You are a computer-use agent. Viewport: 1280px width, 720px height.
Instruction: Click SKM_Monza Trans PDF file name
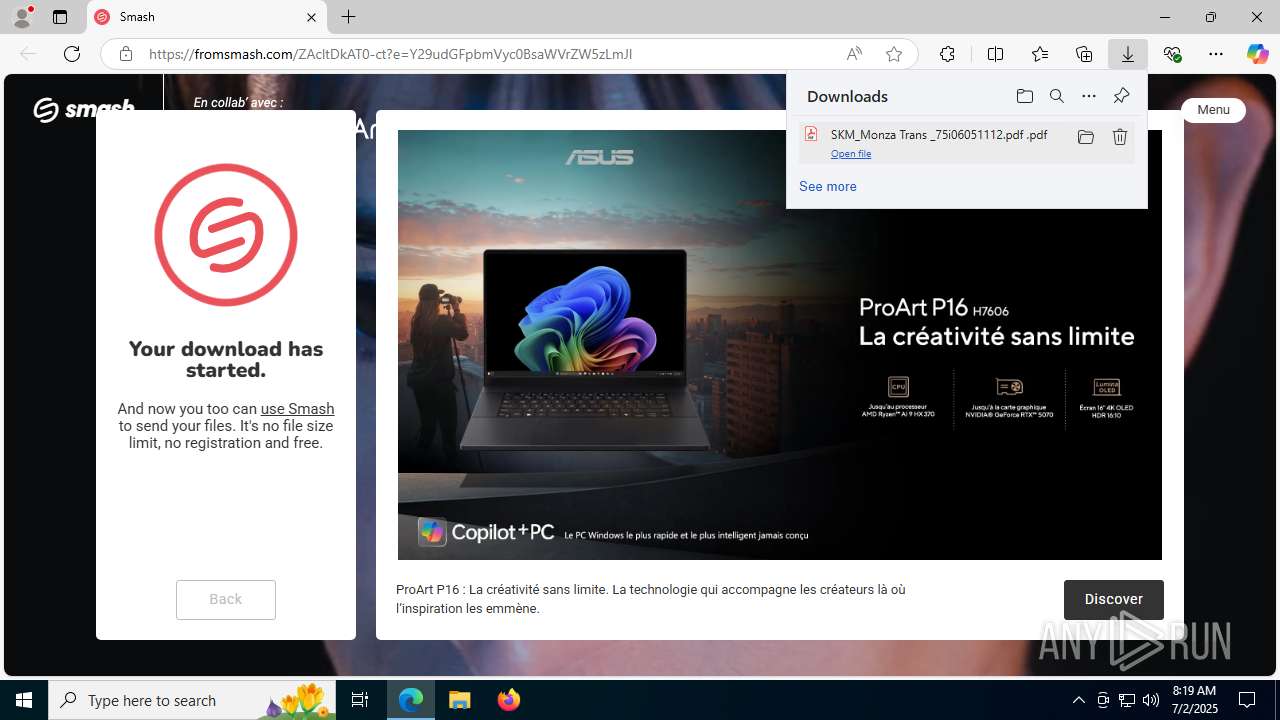(939, 135)
